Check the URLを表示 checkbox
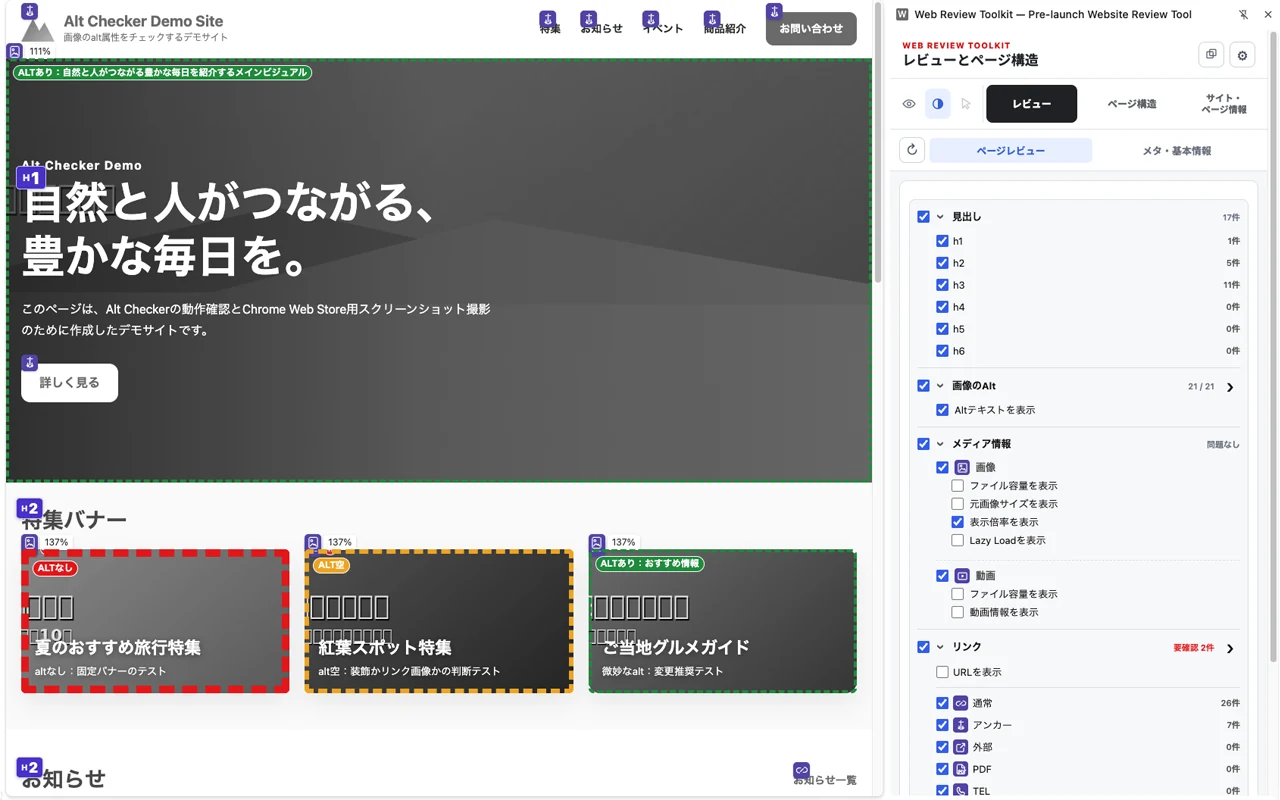 point(942,672)
